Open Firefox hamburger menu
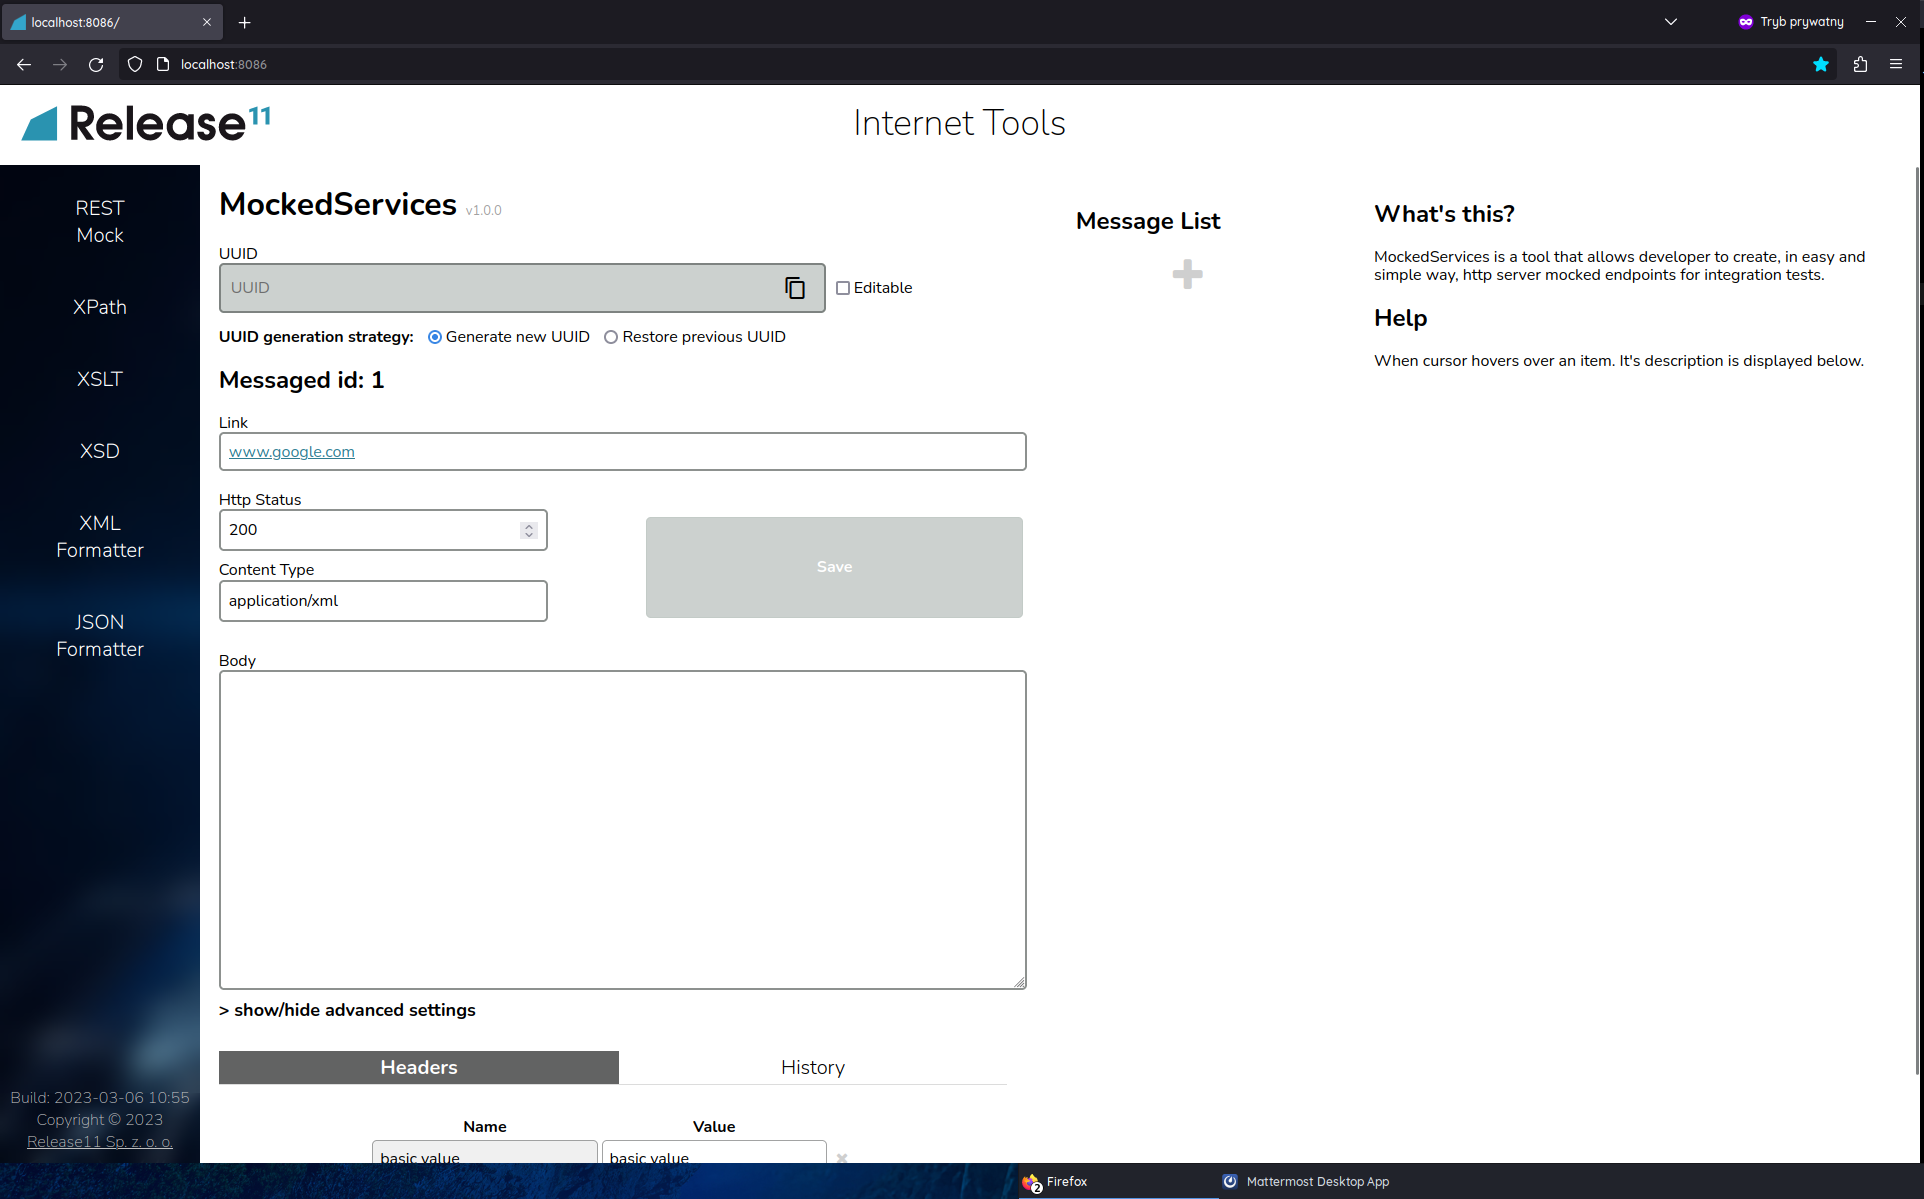The image size is (1924, 1199). (1896, 64)
